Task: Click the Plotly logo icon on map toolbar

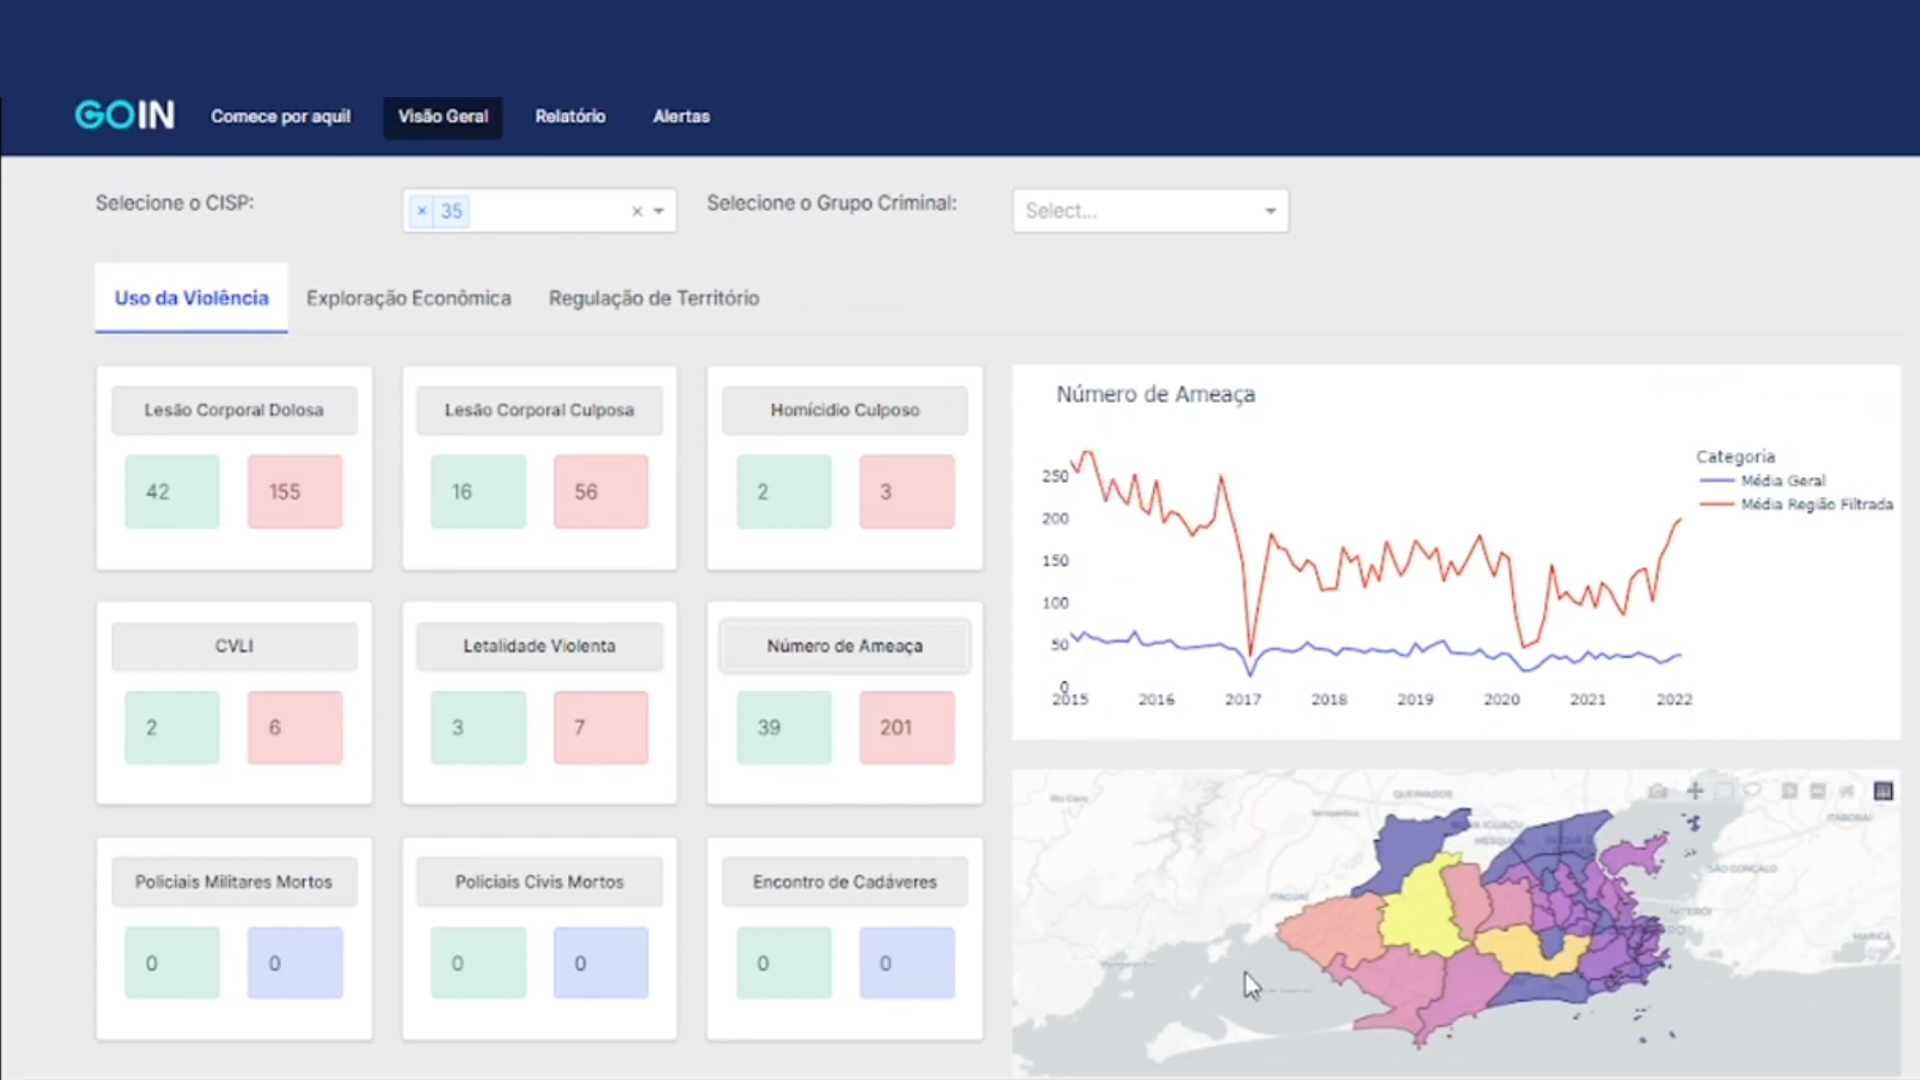Action: coord(1883,791)
